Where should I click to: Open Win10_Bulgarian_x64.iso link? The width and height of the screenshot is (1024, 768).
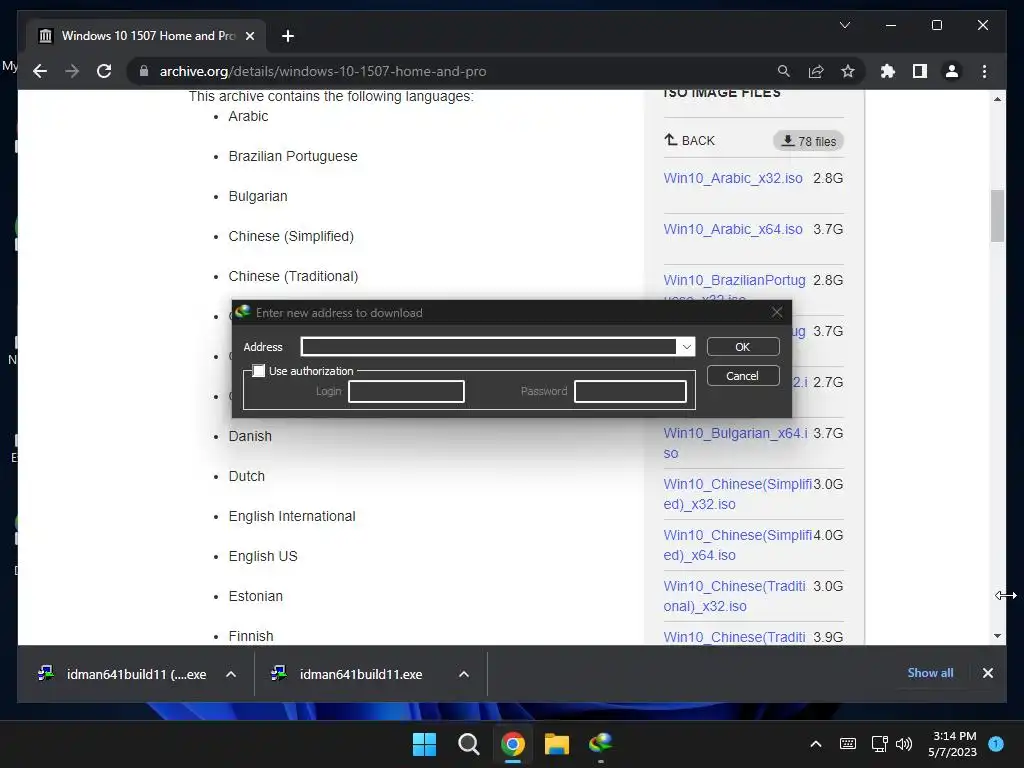(x=735, y=443)
